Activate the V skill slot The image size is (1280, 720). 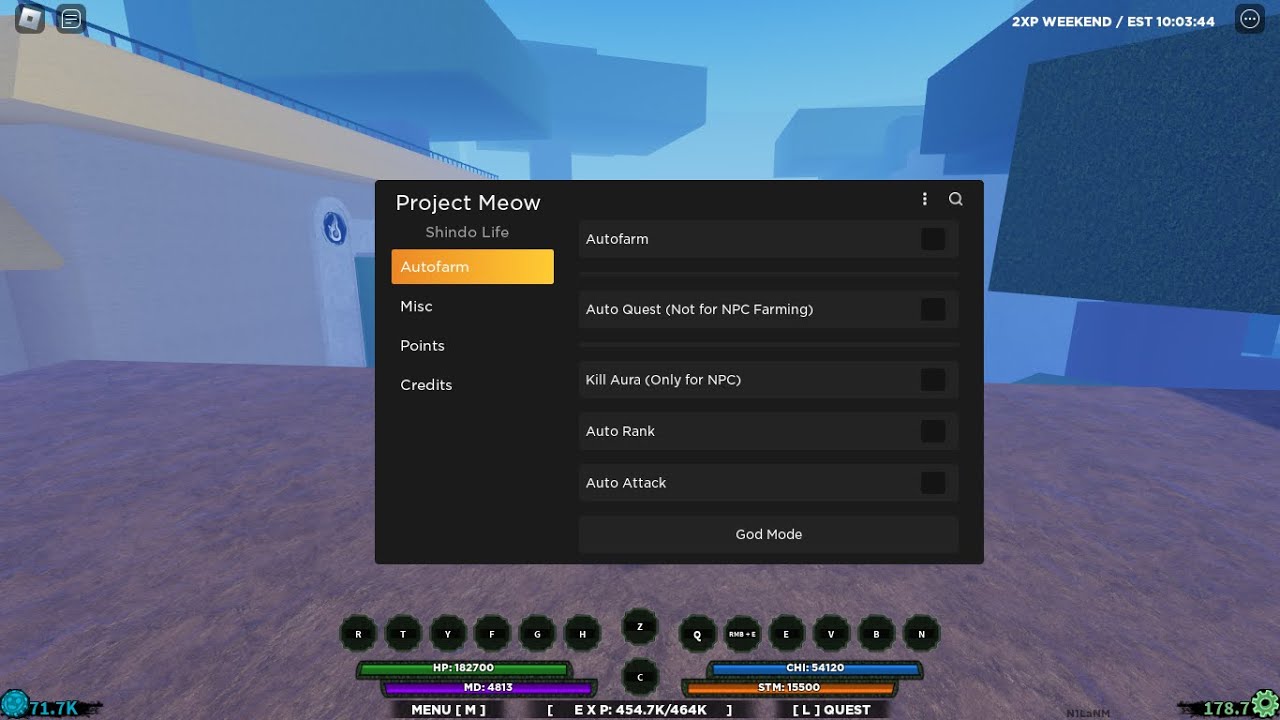click(831, 634)
